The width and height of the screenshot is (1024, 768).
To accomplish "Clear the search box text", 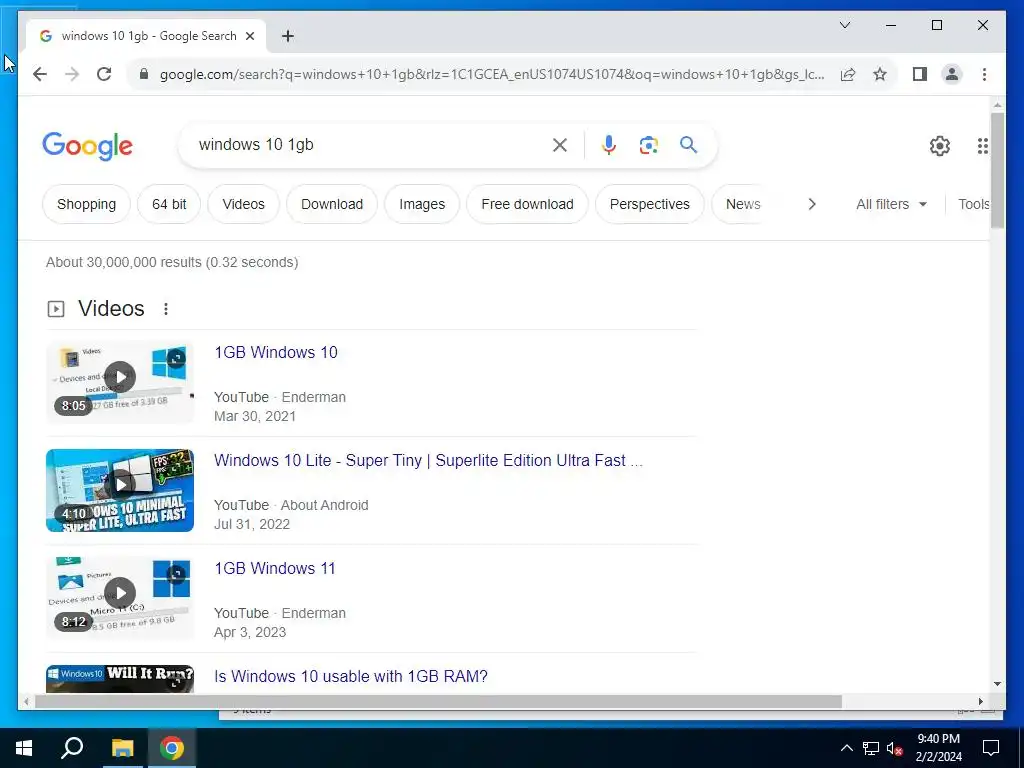I will click(x=560, y=145).
